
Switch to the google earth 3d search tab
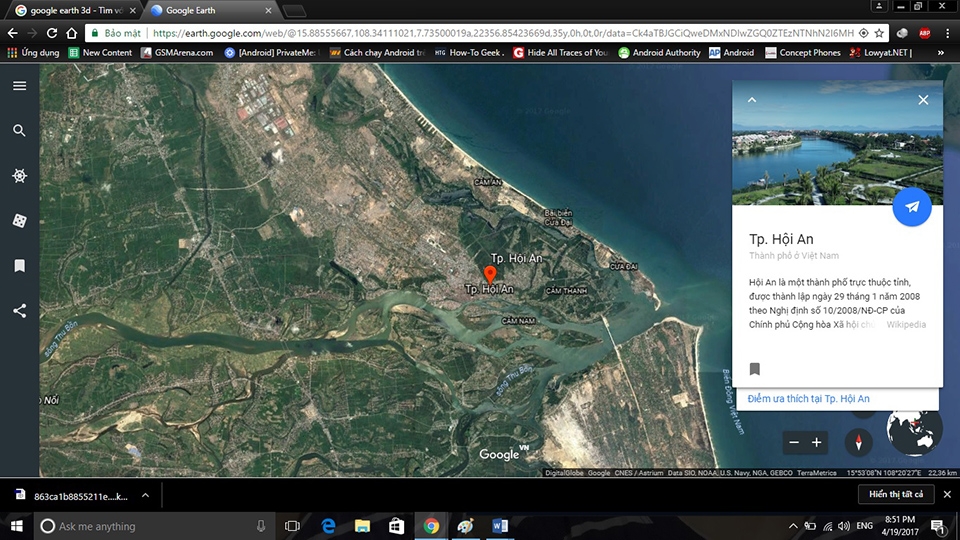75,10
